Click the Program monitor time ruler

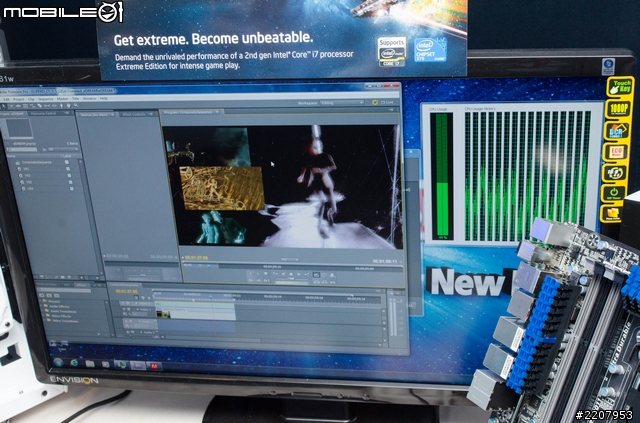(292, 266)
